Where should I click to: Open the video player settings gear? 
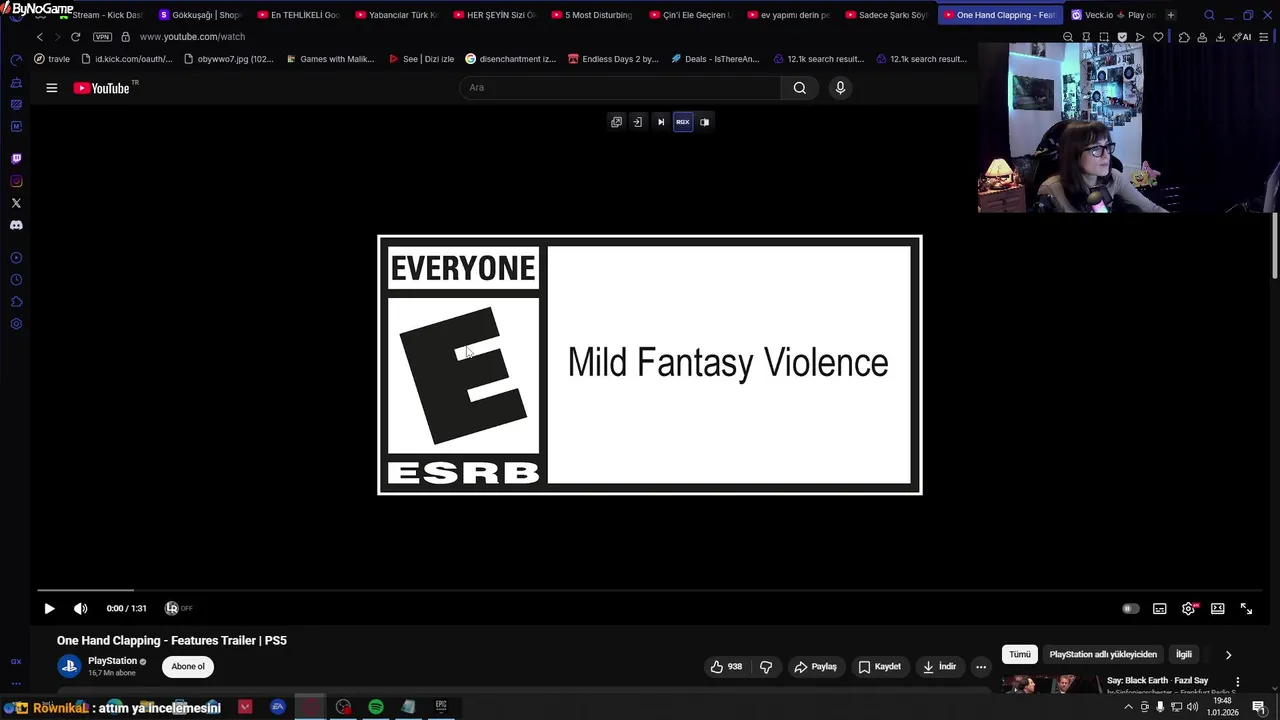coord(1188,608)
